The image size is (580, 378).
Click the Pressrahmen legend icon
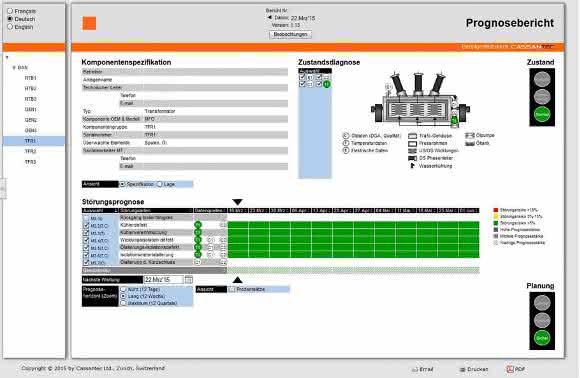coord(412,144)
